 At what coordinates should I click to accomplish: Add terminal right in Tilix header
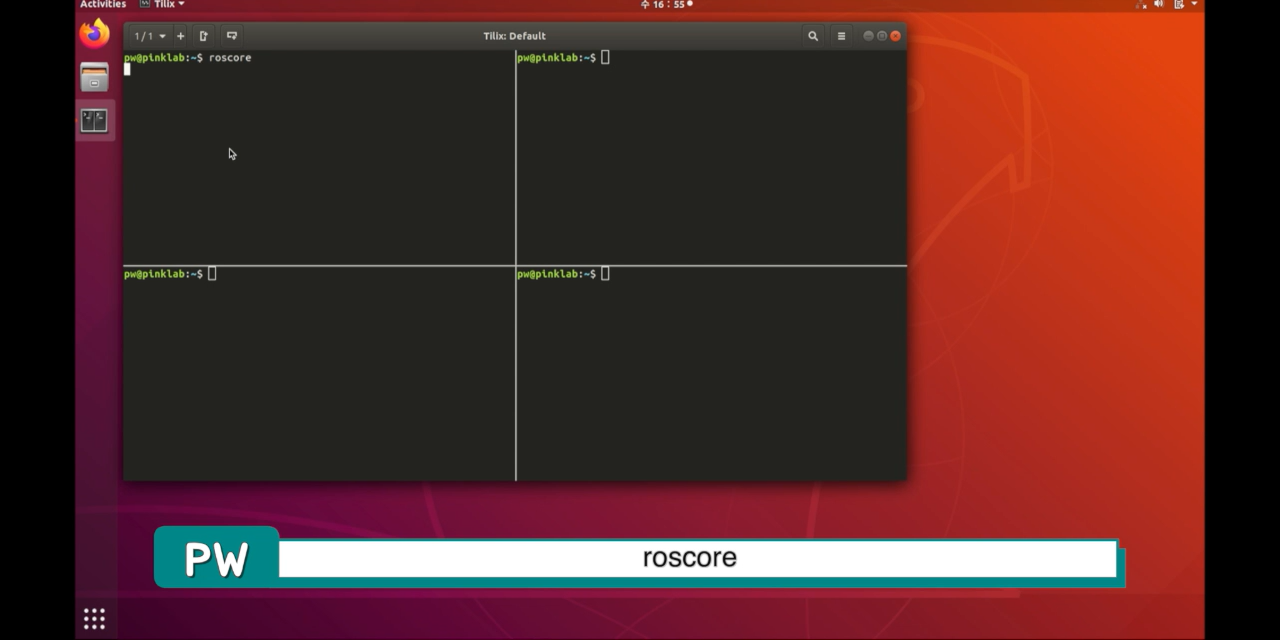coord(204,36)
